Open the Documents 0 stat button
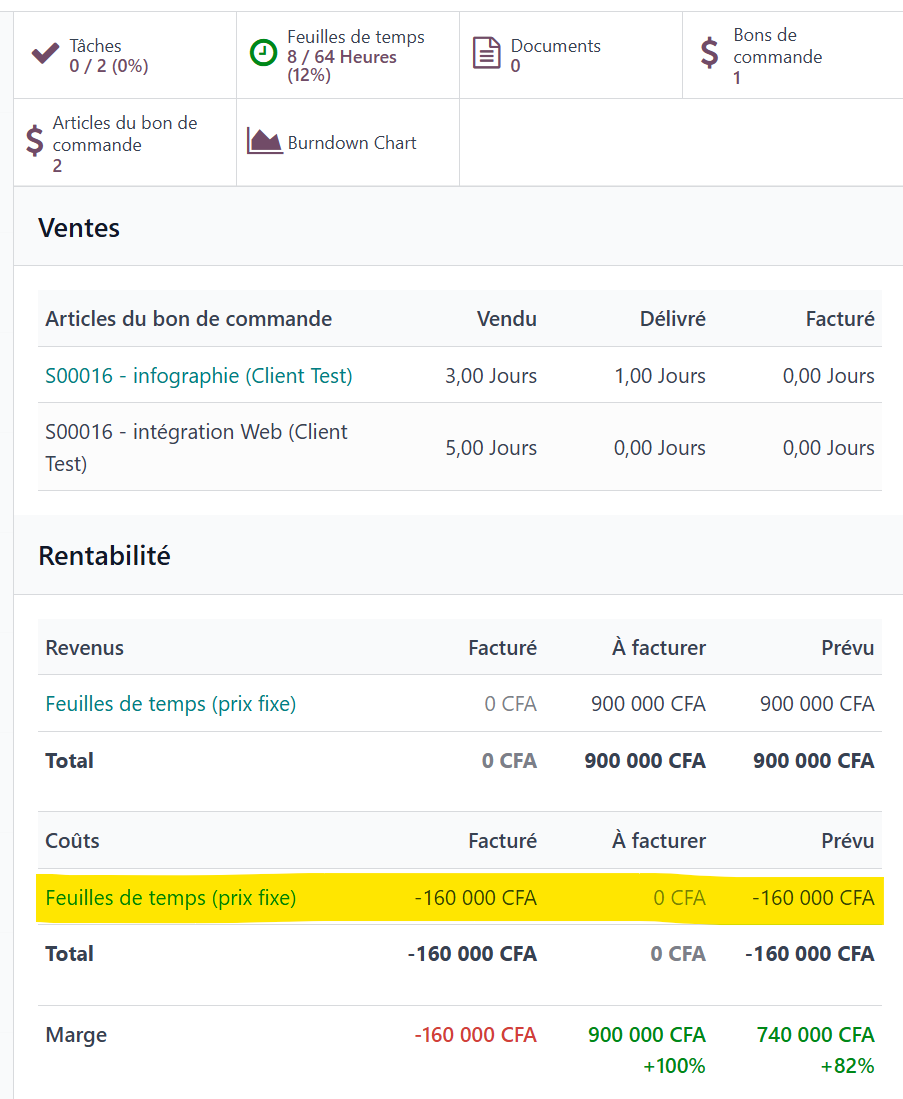This screenshot has width=903, height=1099. point(571,55)
